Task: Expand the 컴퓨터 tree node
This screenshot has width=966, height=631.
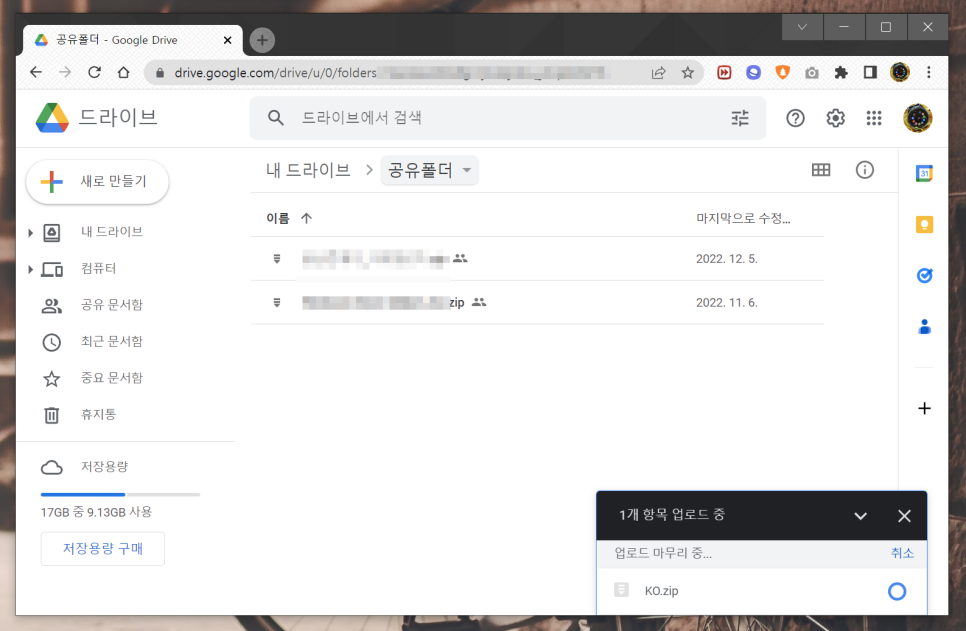Action: pyautogui.click(x=30, y=269)
